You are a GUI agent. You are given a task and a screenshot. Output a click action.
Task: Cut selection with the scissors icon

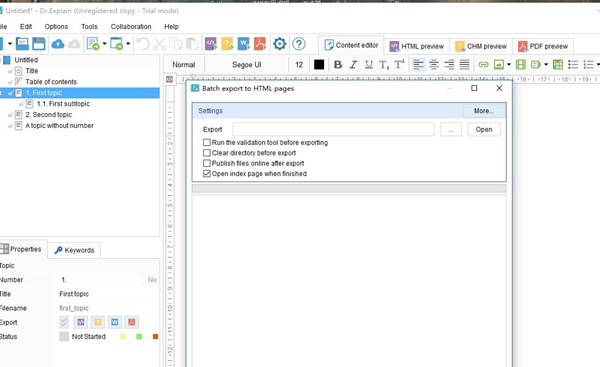[159, 44]
